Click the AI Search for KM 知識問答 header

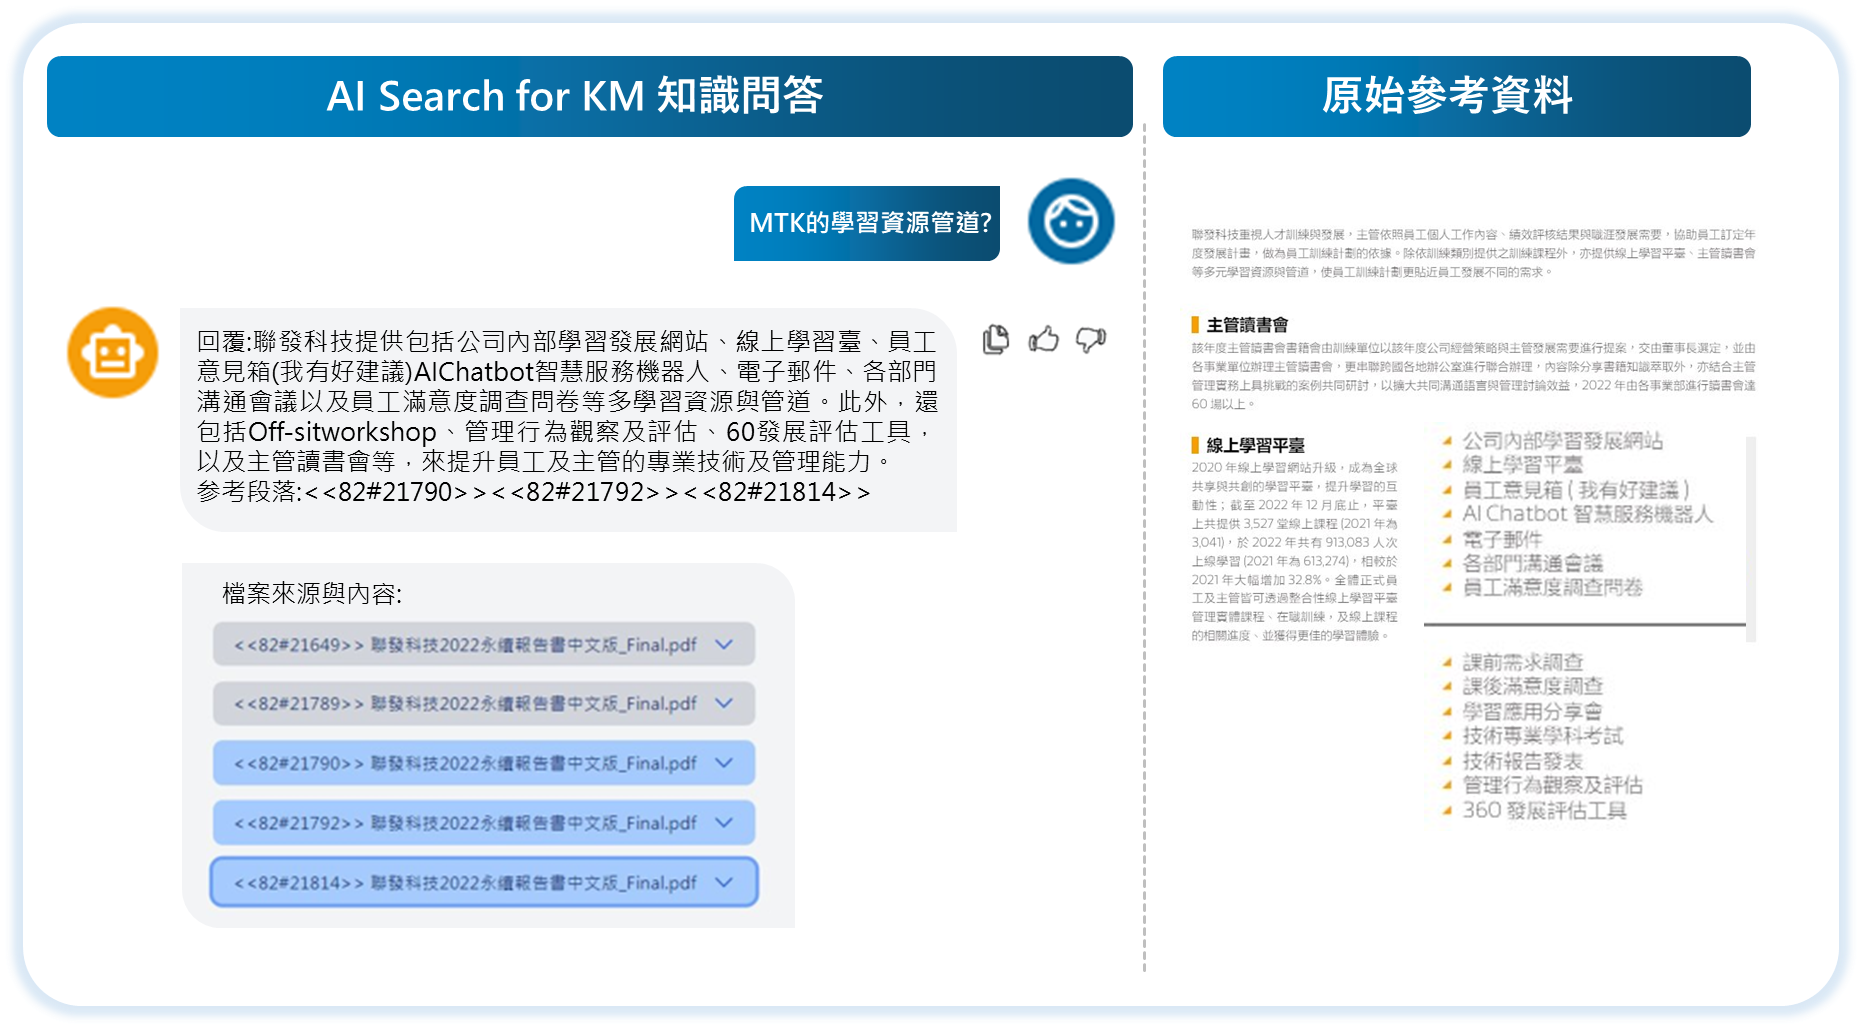(x=590, y=97)
